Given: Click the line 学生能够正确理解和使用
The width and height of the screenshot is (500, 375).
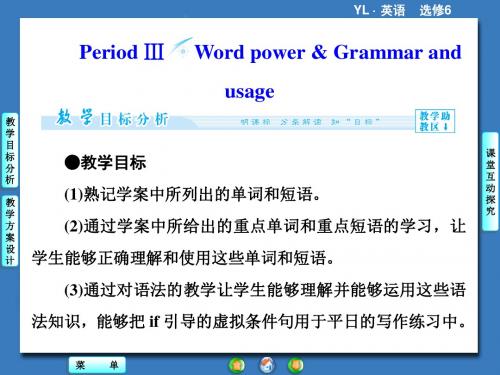Looking at the screenshot, I should tap(183, 258).
